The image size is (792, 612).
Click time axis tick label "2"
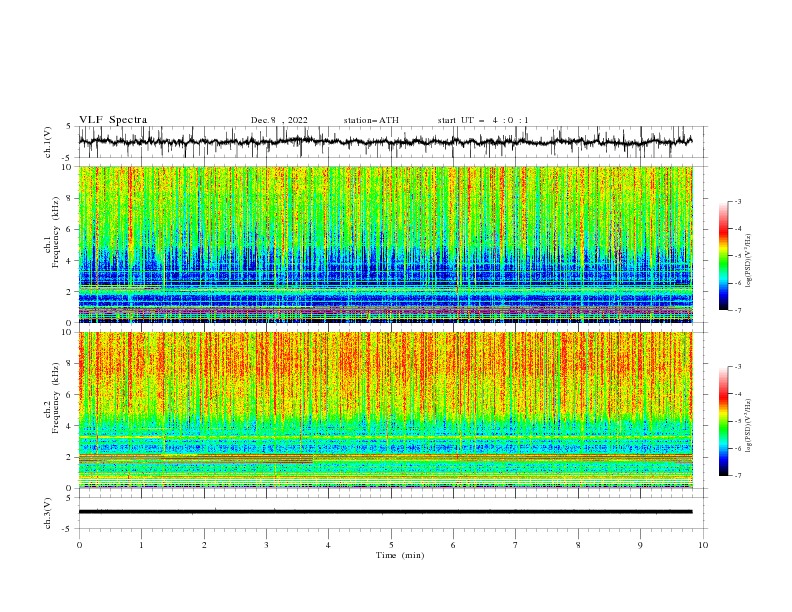204,545
